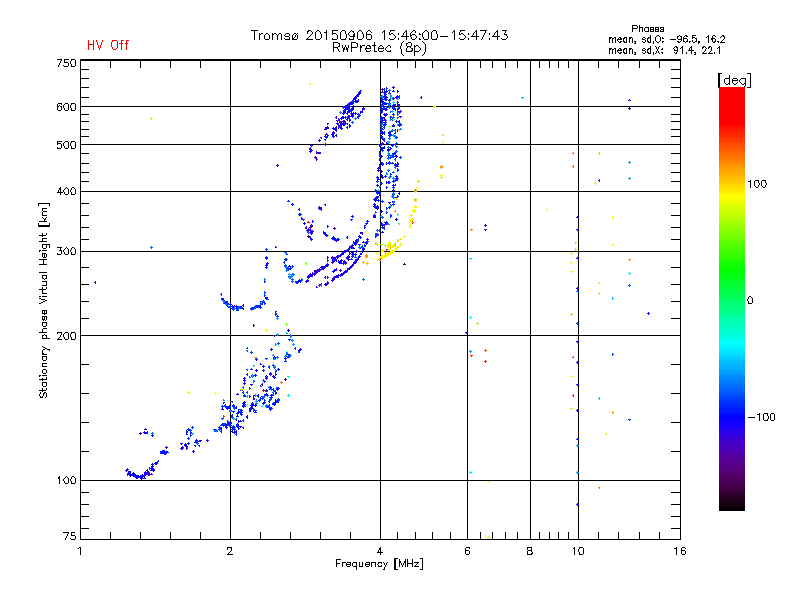Click the y-axis '400' label

(66, 191)
